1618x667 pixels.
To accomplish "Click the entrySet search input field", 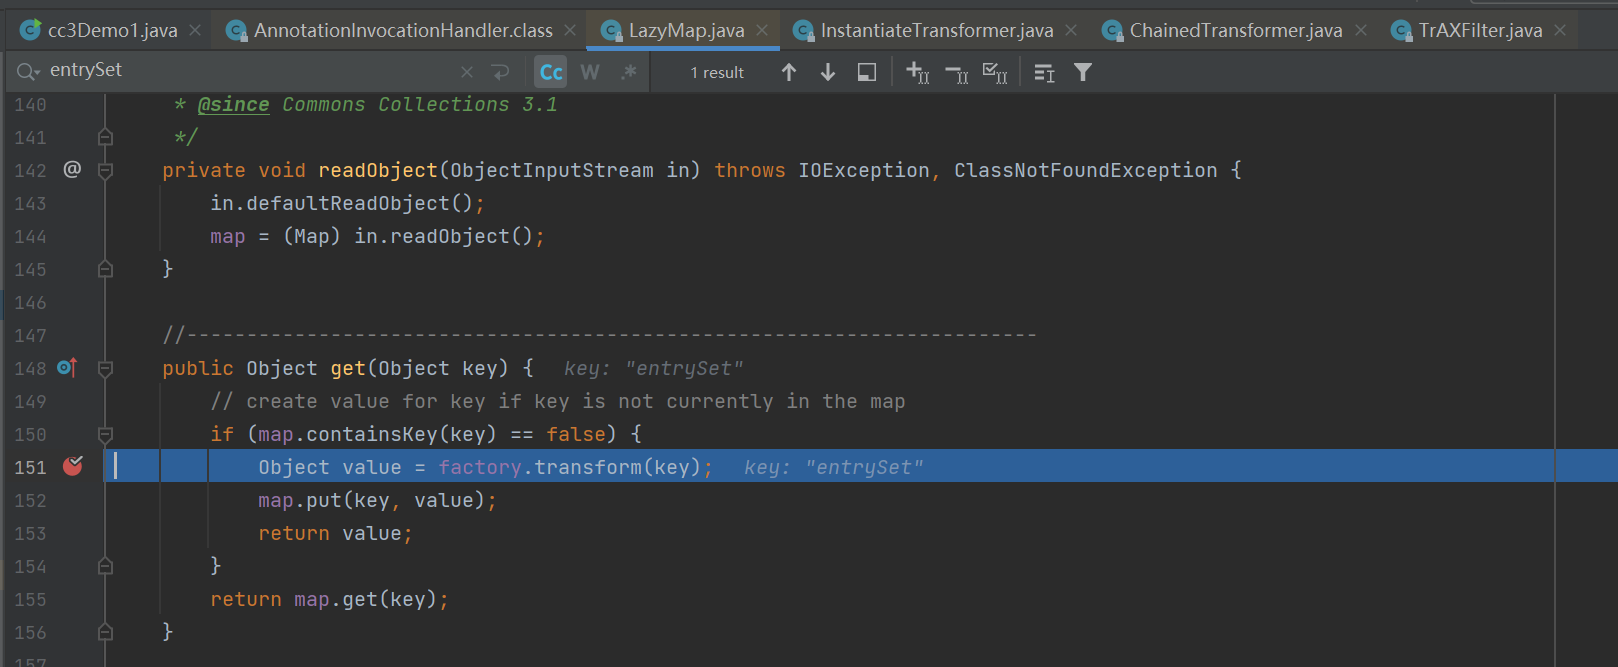I will coord(250,70).
